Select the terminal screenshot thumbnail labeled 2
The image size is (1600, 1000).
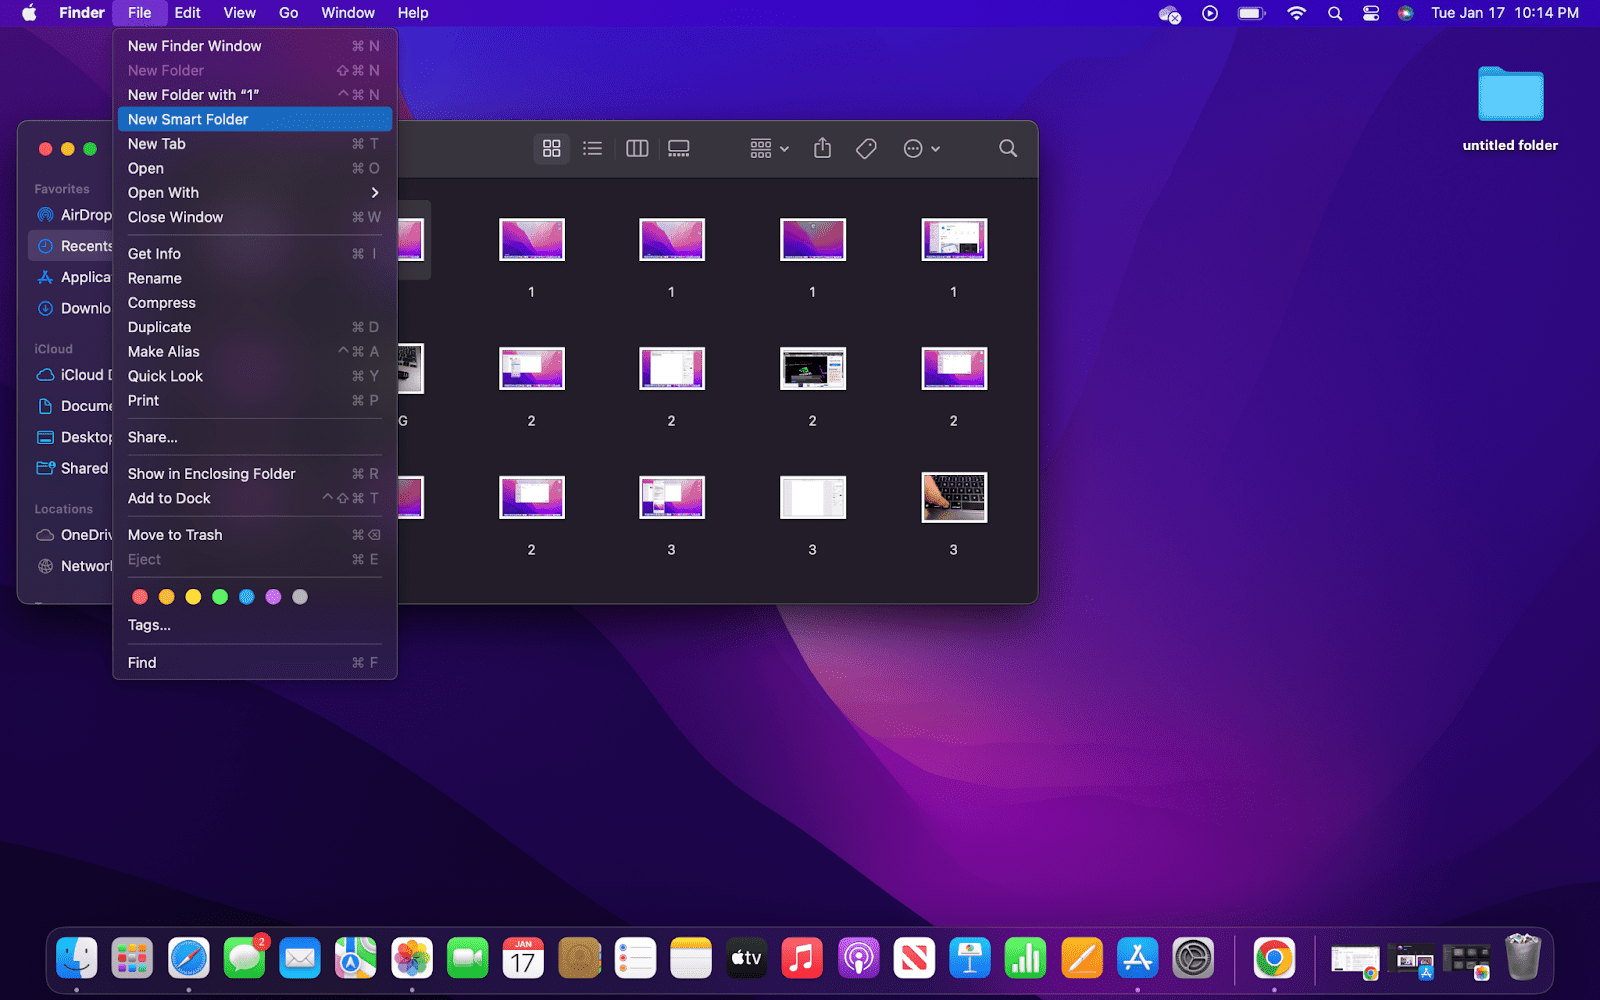click(813, 369)
